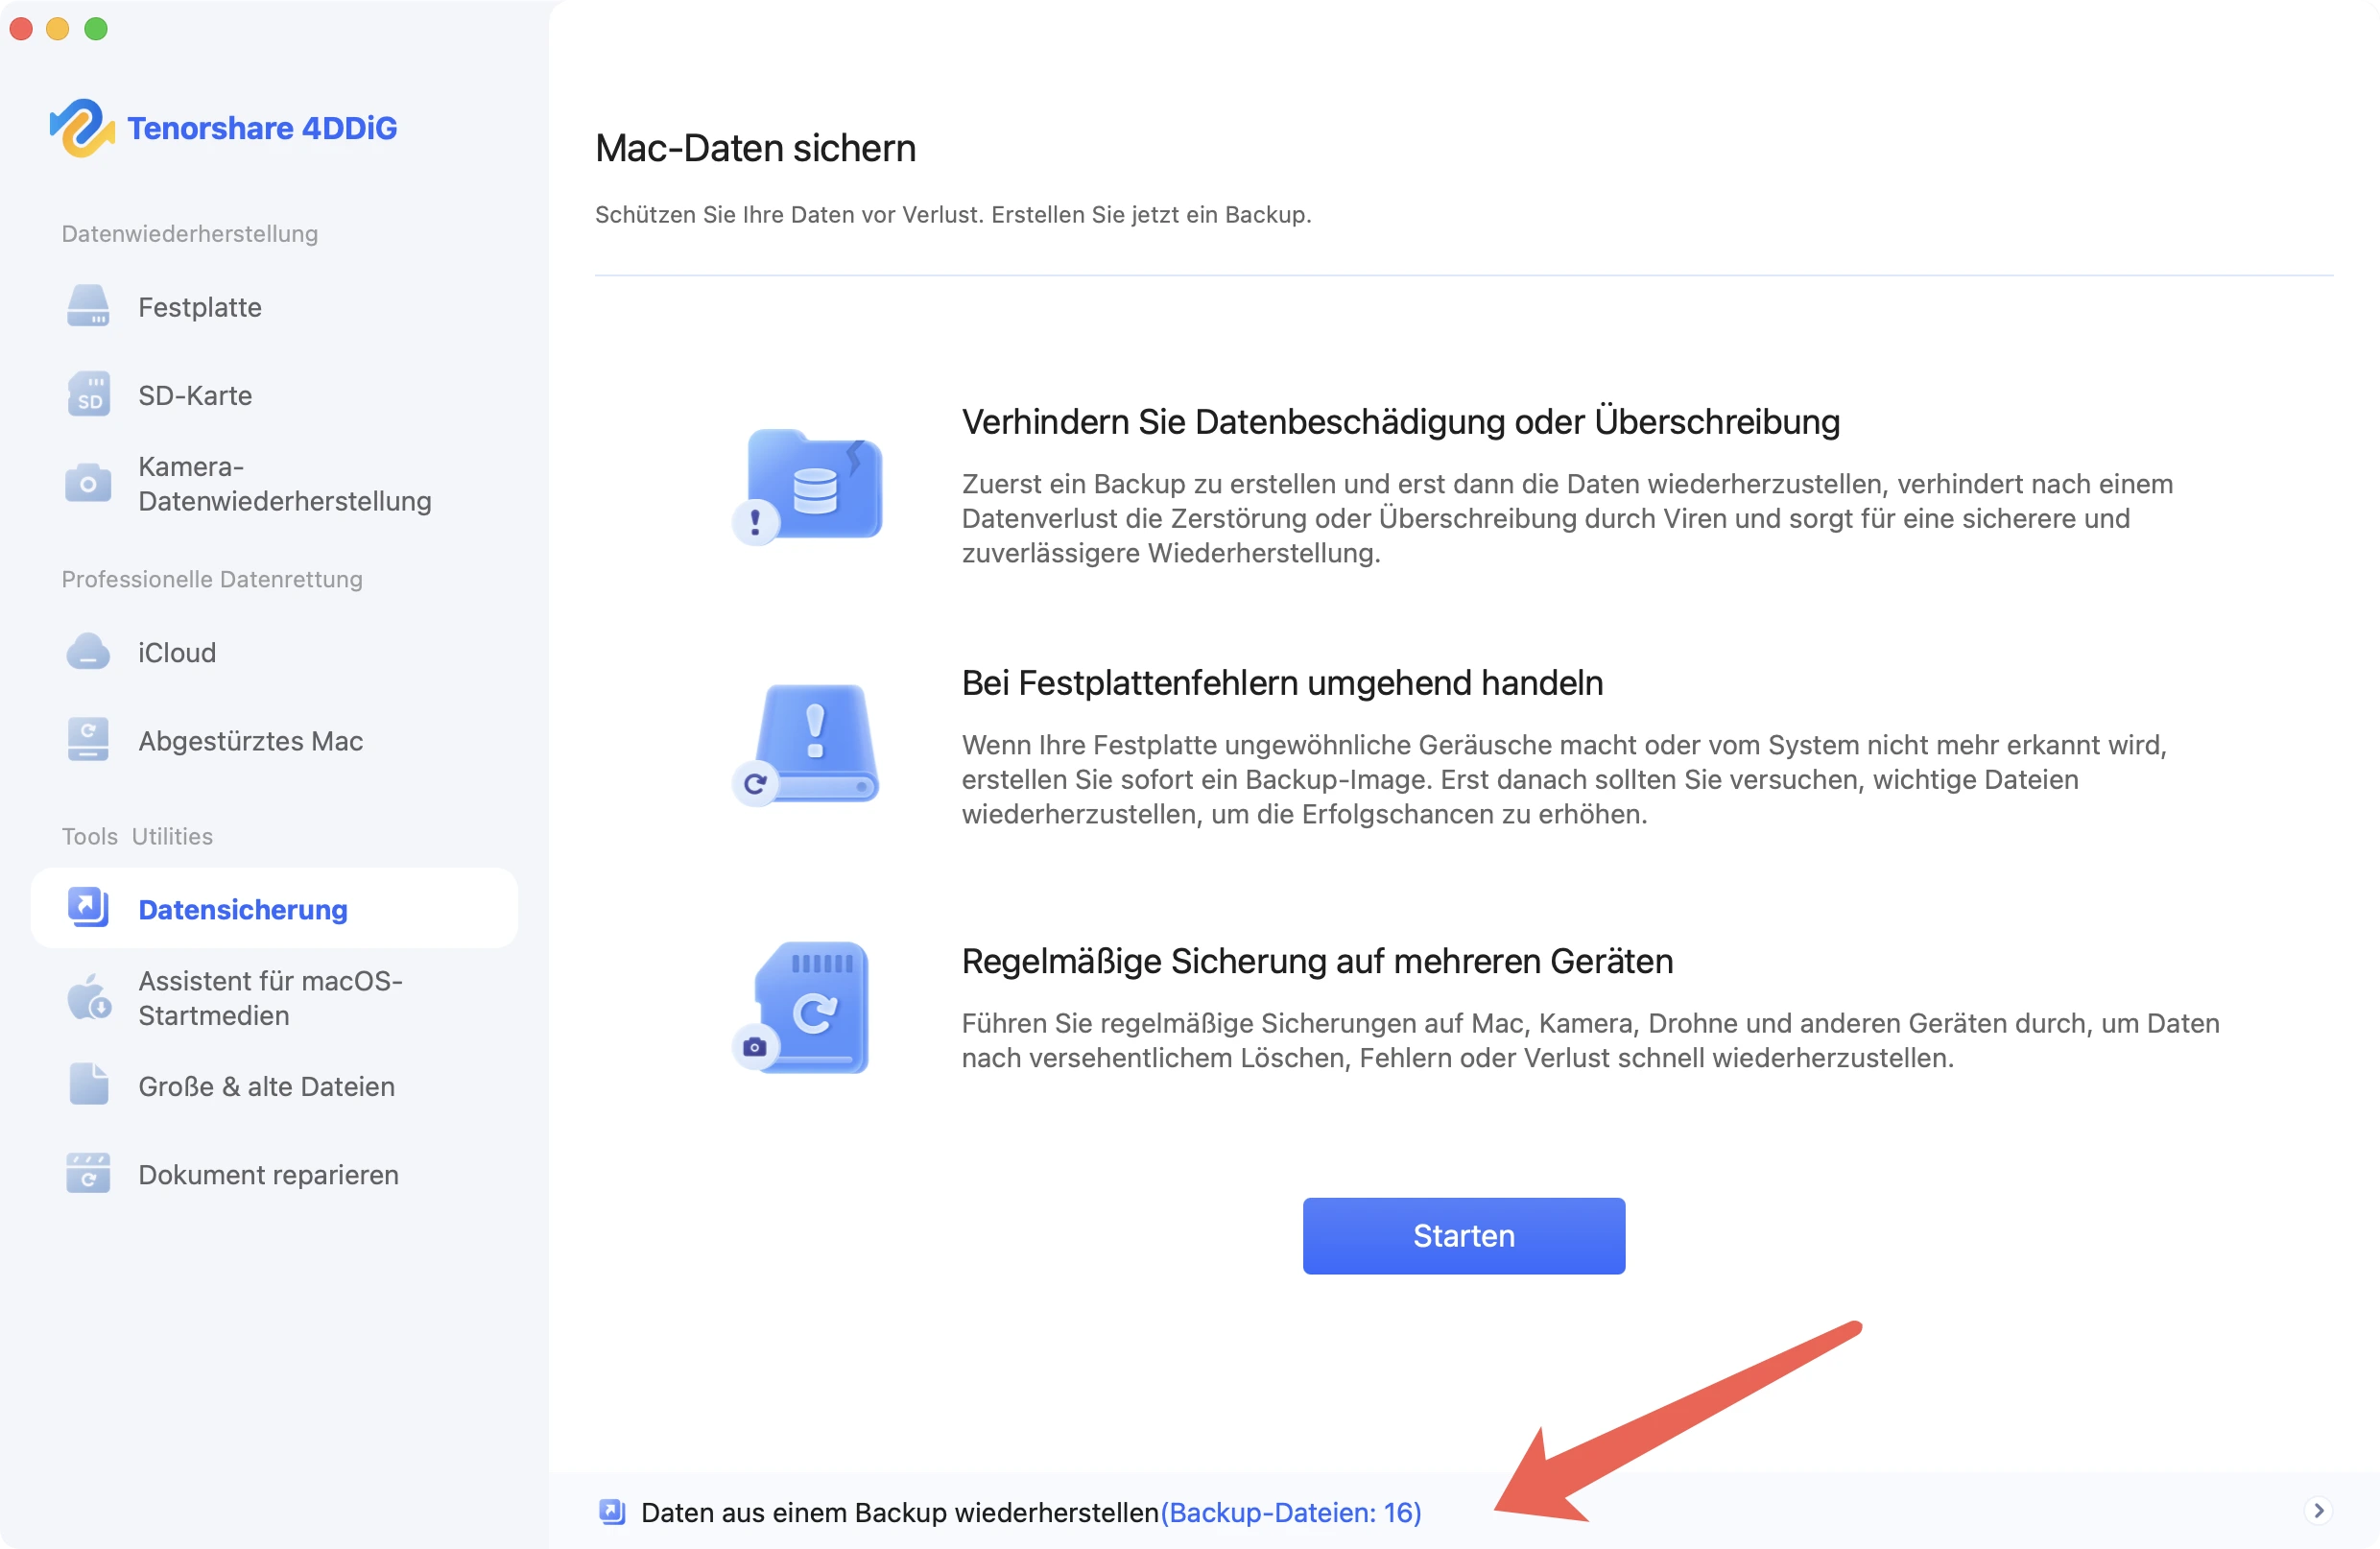Expand the backup restore chevron arrow
This screenshot has width=2380, height=1549.
(2318, 1510)
